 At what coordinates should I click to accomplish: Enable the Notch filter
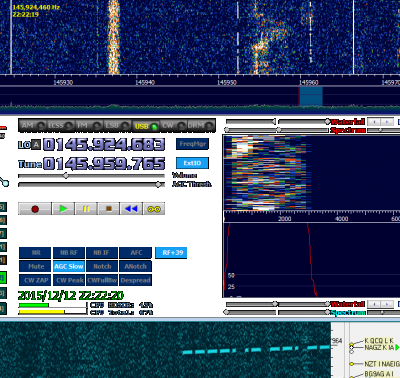(x=102, y=266)
